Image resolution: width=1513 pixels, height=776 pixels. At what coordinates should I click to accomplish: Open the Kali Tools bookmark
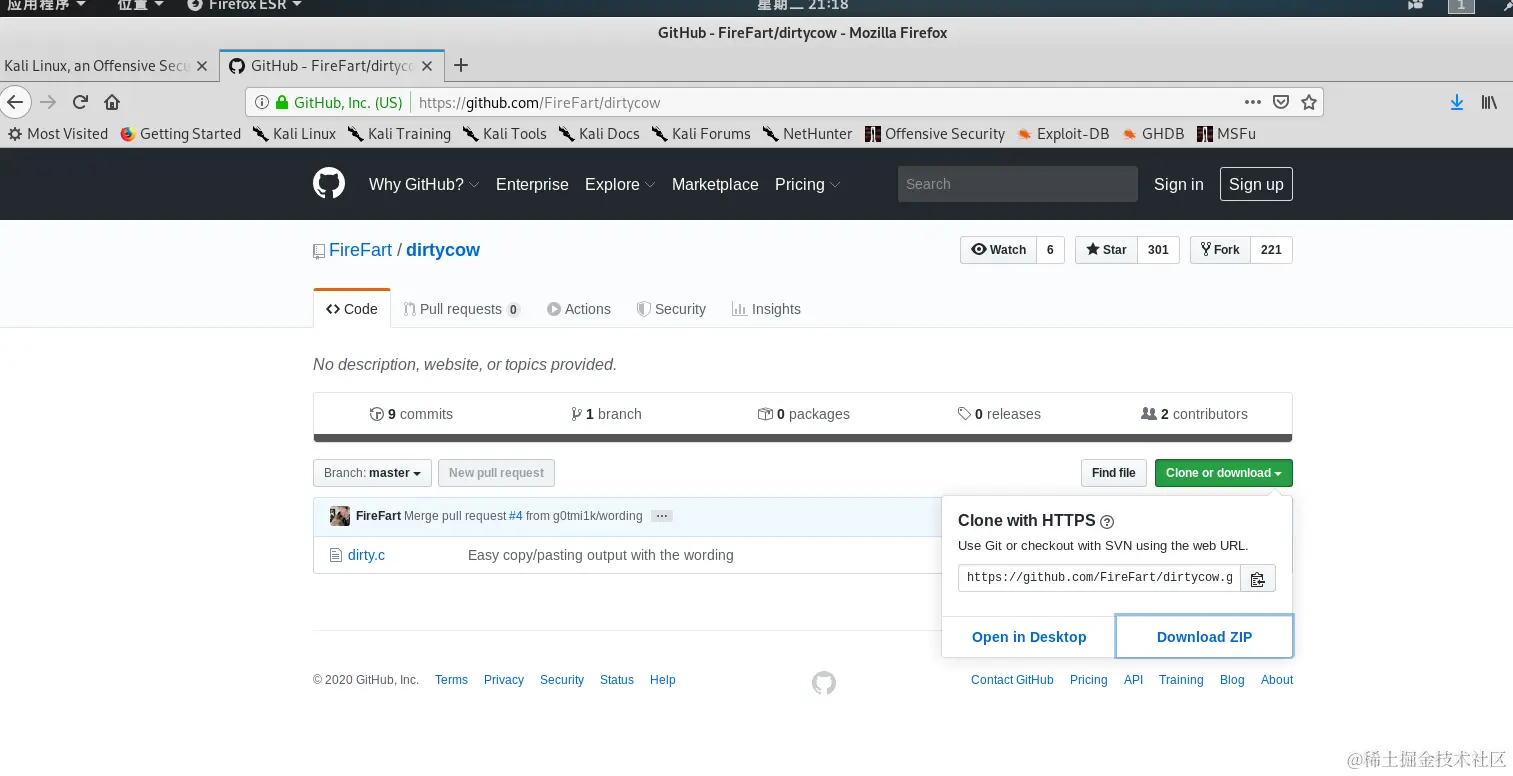(x=505, y=133)
